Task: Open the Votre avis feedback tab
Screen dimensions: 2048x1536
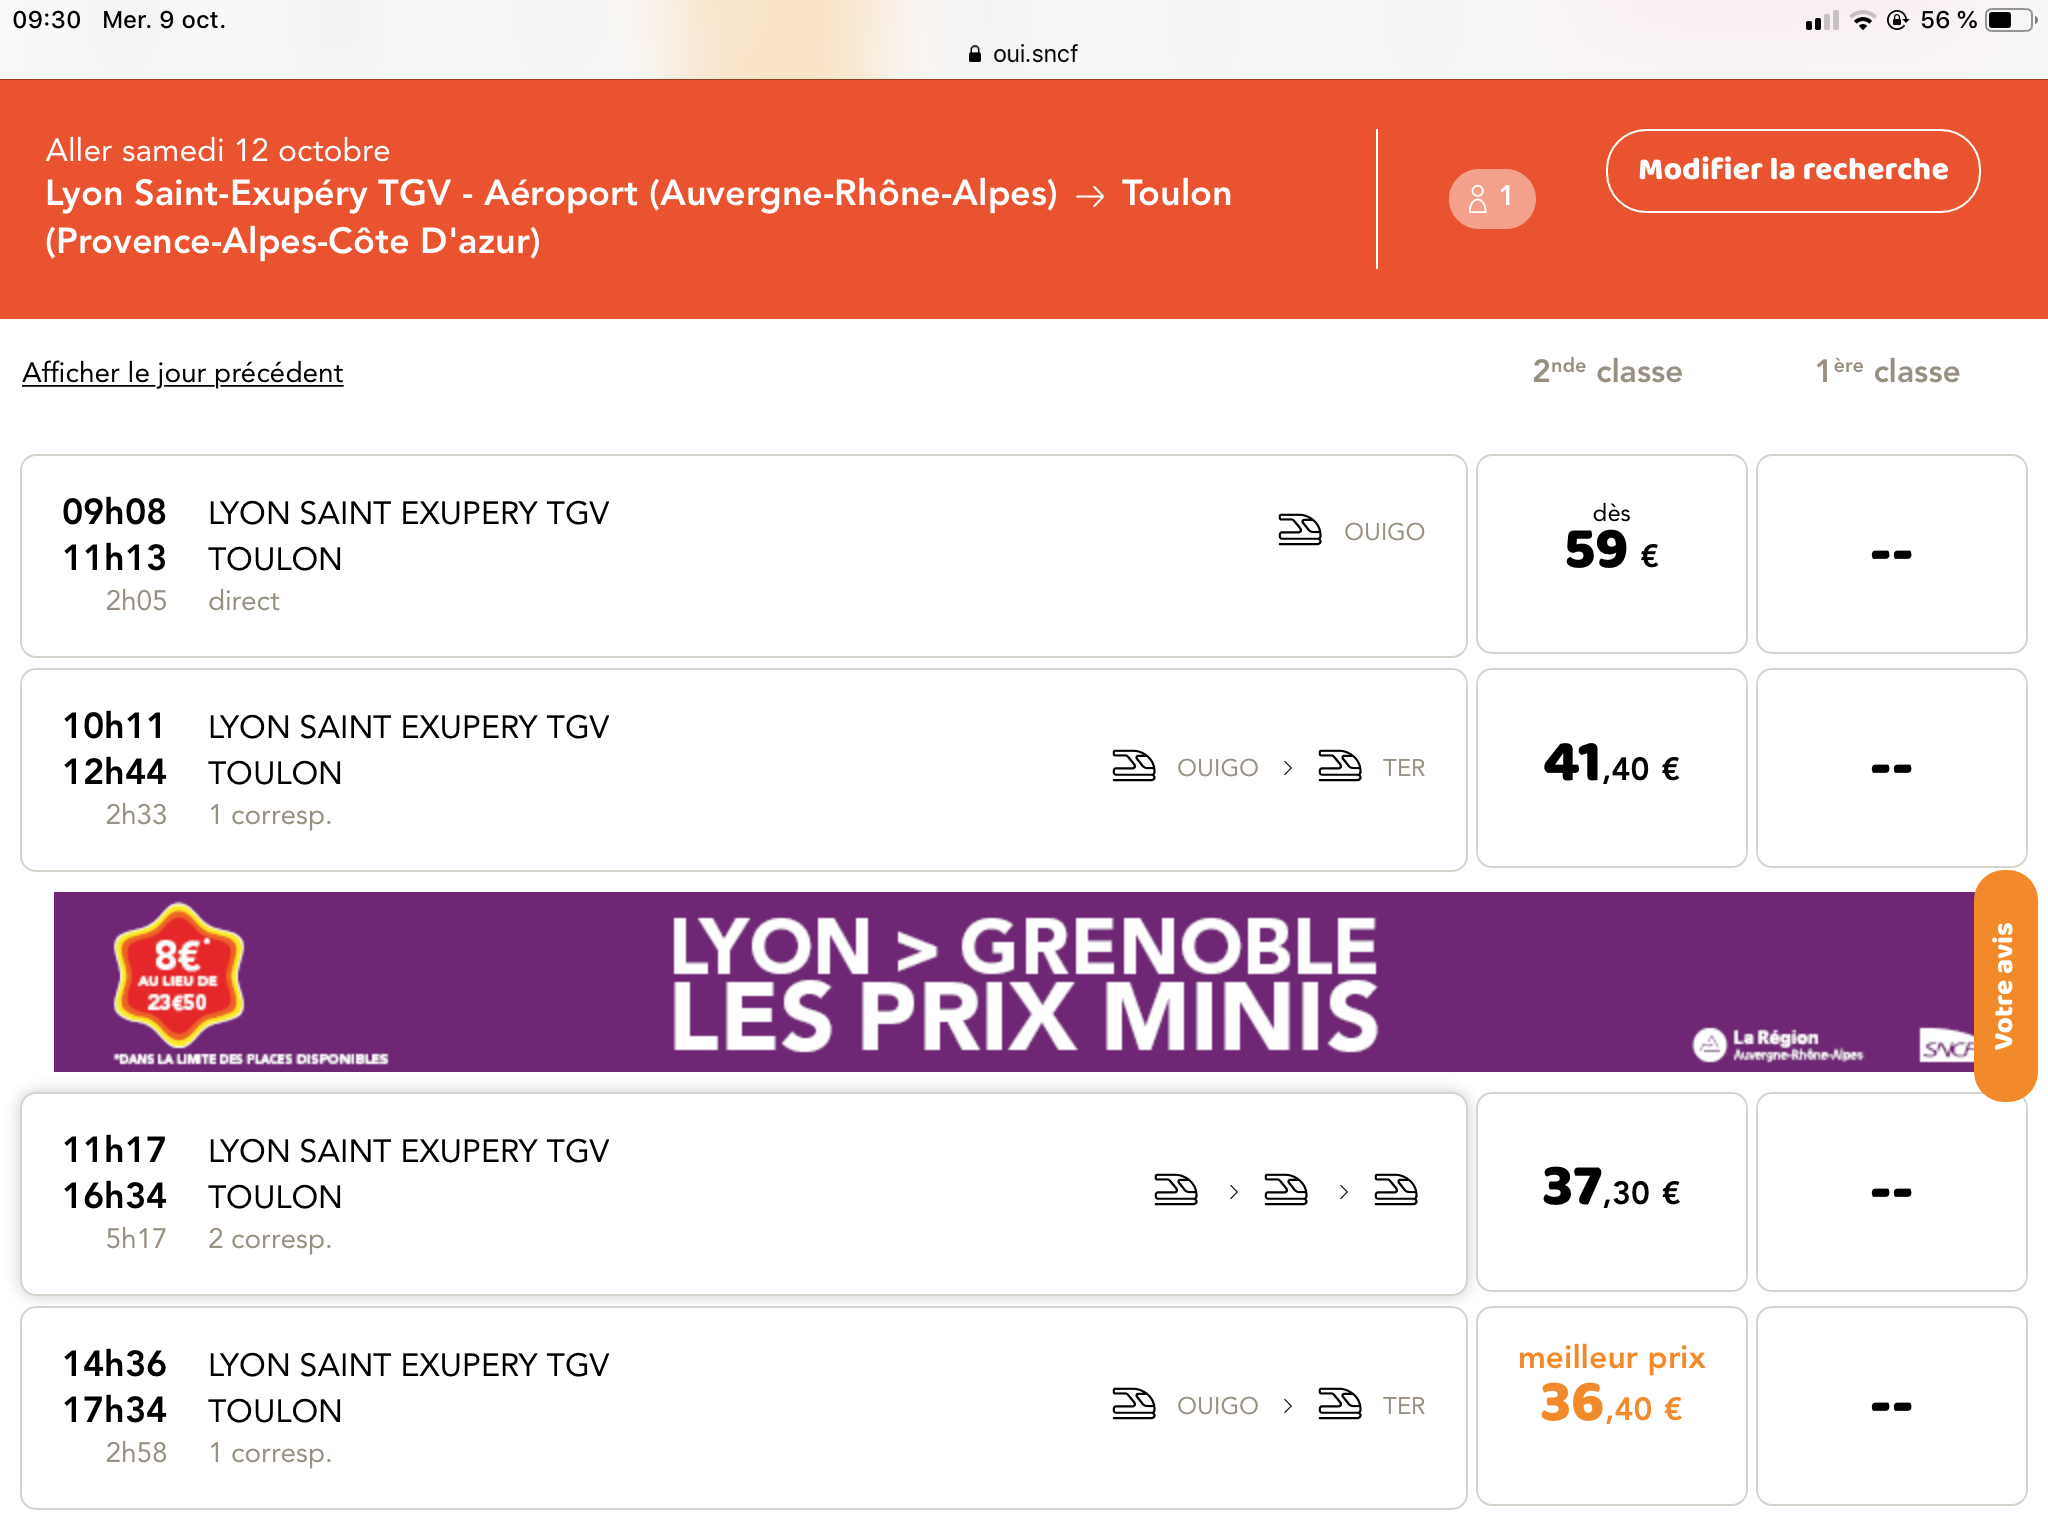Action: (2005, 986)
